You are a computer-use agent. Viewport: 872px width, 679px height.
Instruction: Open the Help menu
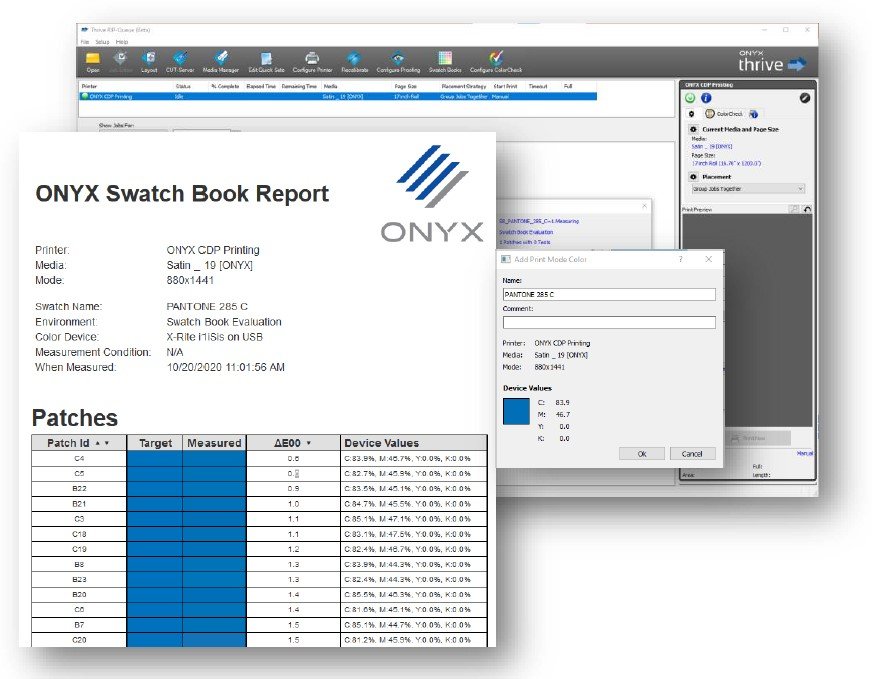coord(122,42)
